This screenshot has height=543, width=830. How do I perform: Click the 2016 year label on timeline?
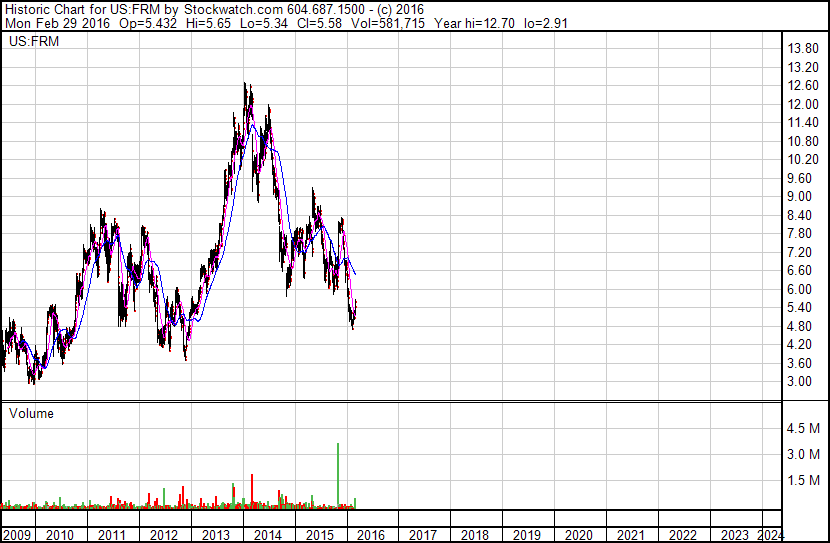[x=371, y=535]
